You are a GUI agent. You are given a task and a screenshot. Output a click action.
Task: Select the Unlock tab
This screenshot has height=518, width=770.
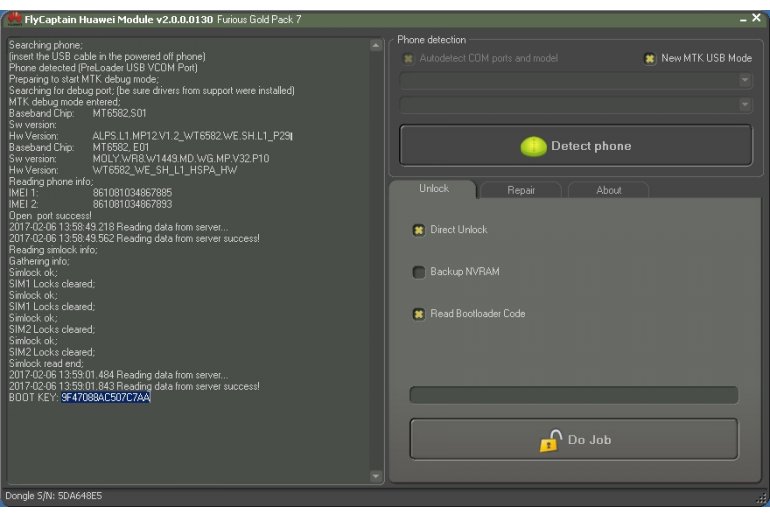click(x=433, y=189)
